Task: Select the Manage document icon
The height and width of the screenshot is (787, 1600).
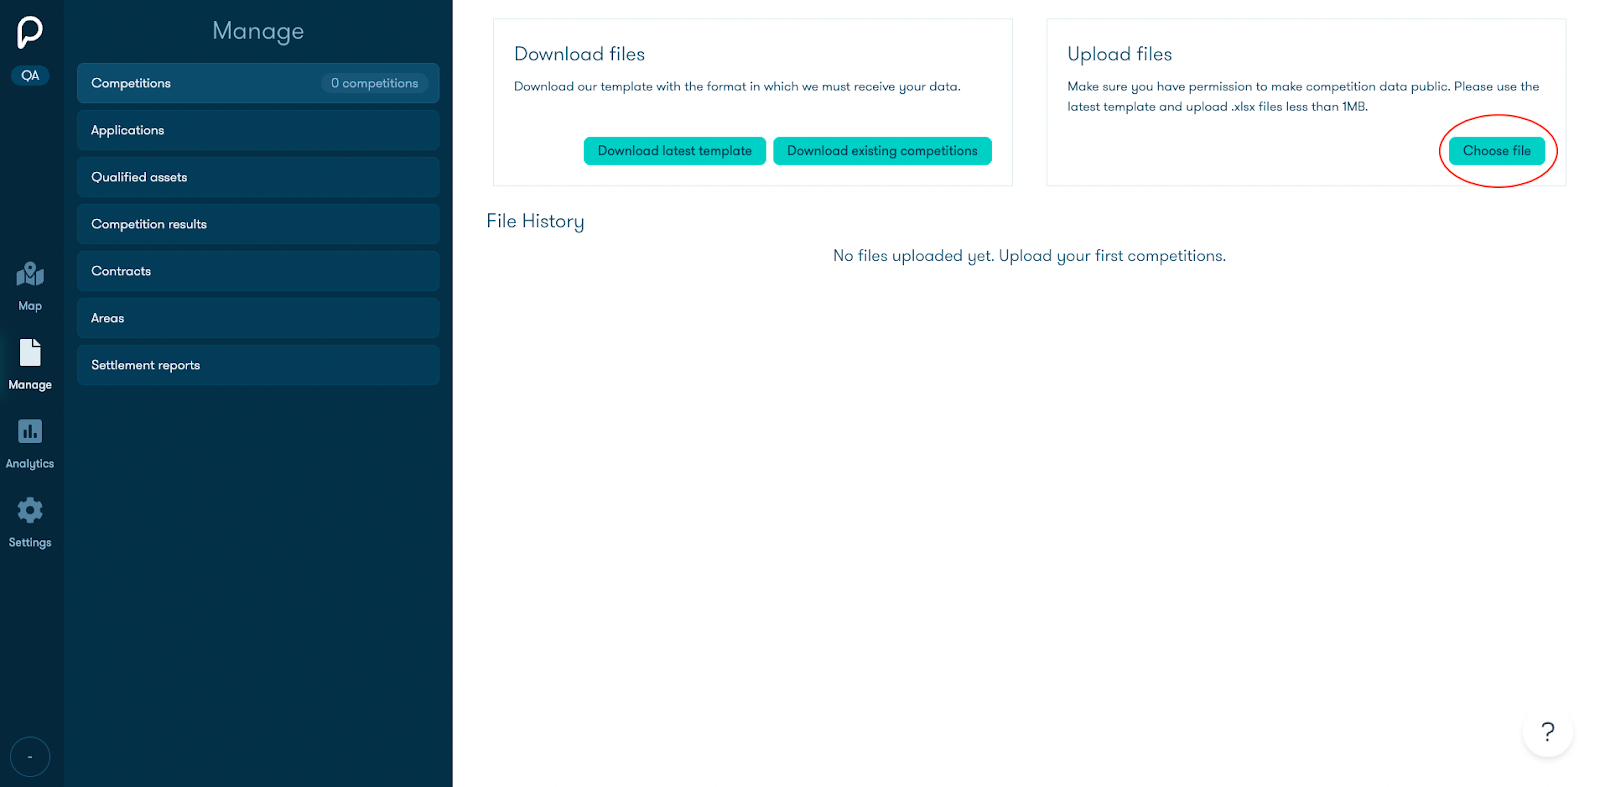Action: click(x=30, y=353)
